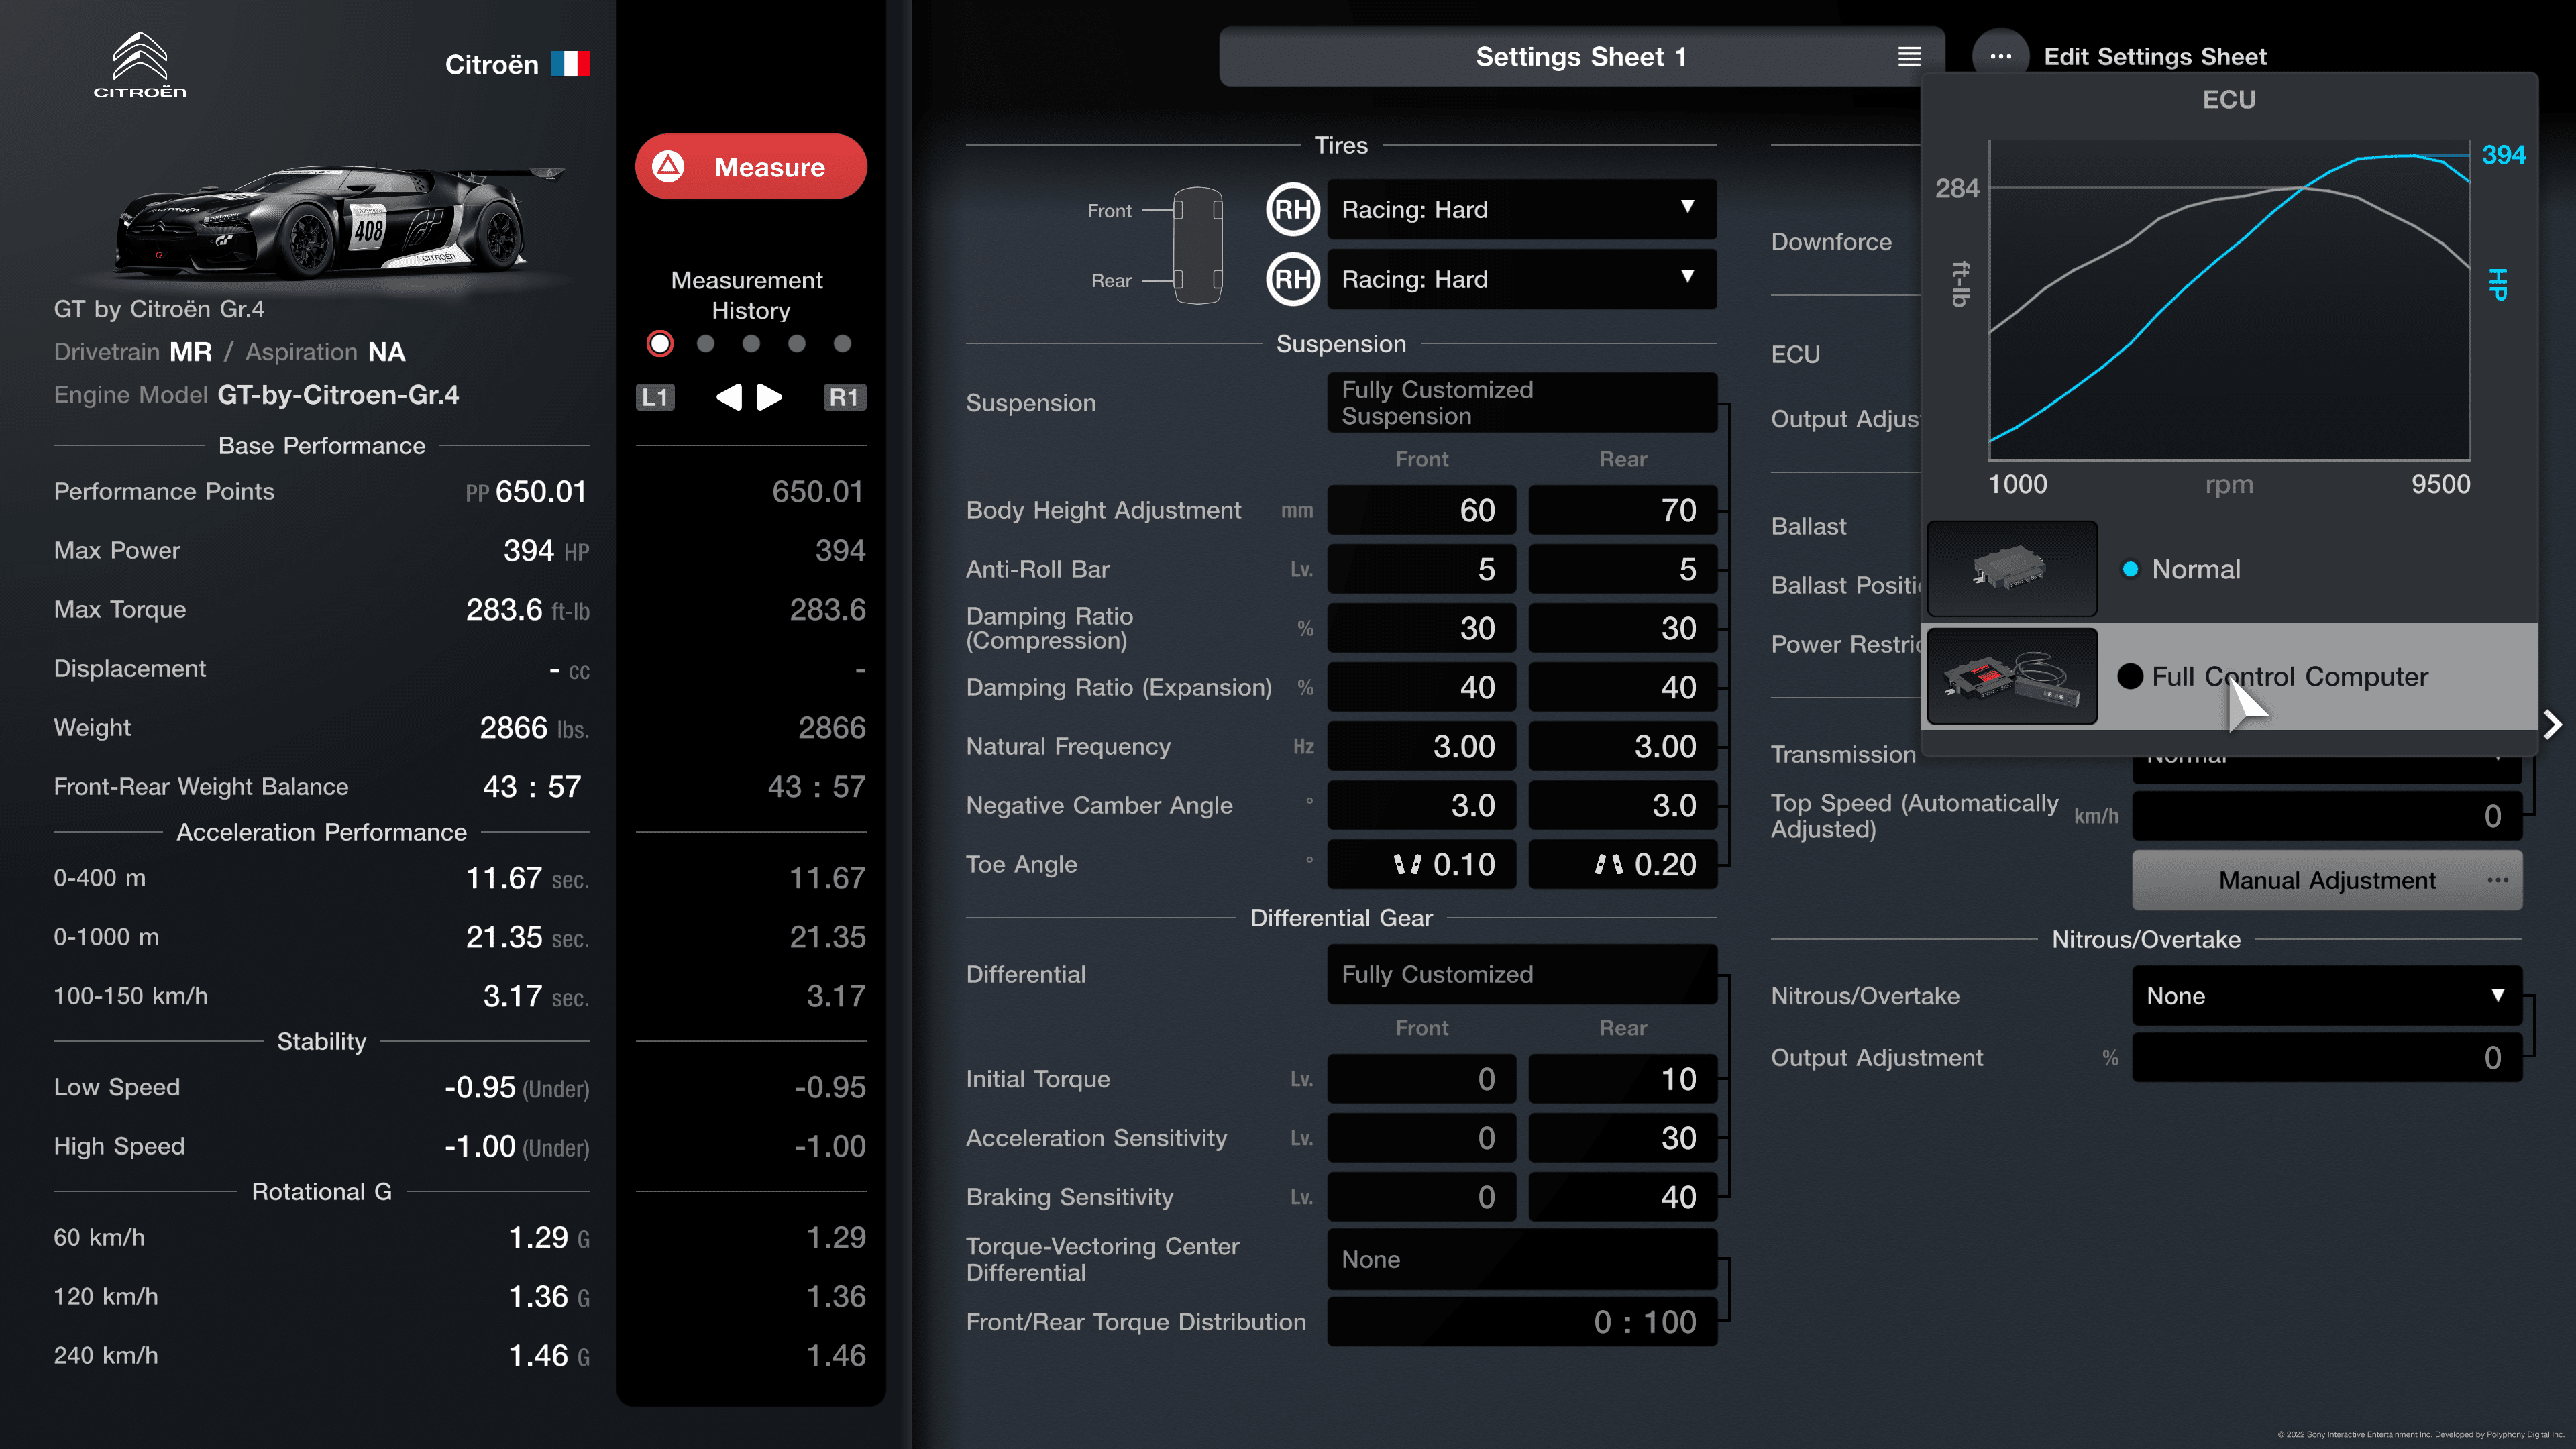This screenshot has height=1449, width=2576.
Task: Select the third measurement history dot
Action: click(x=751, y=344)
